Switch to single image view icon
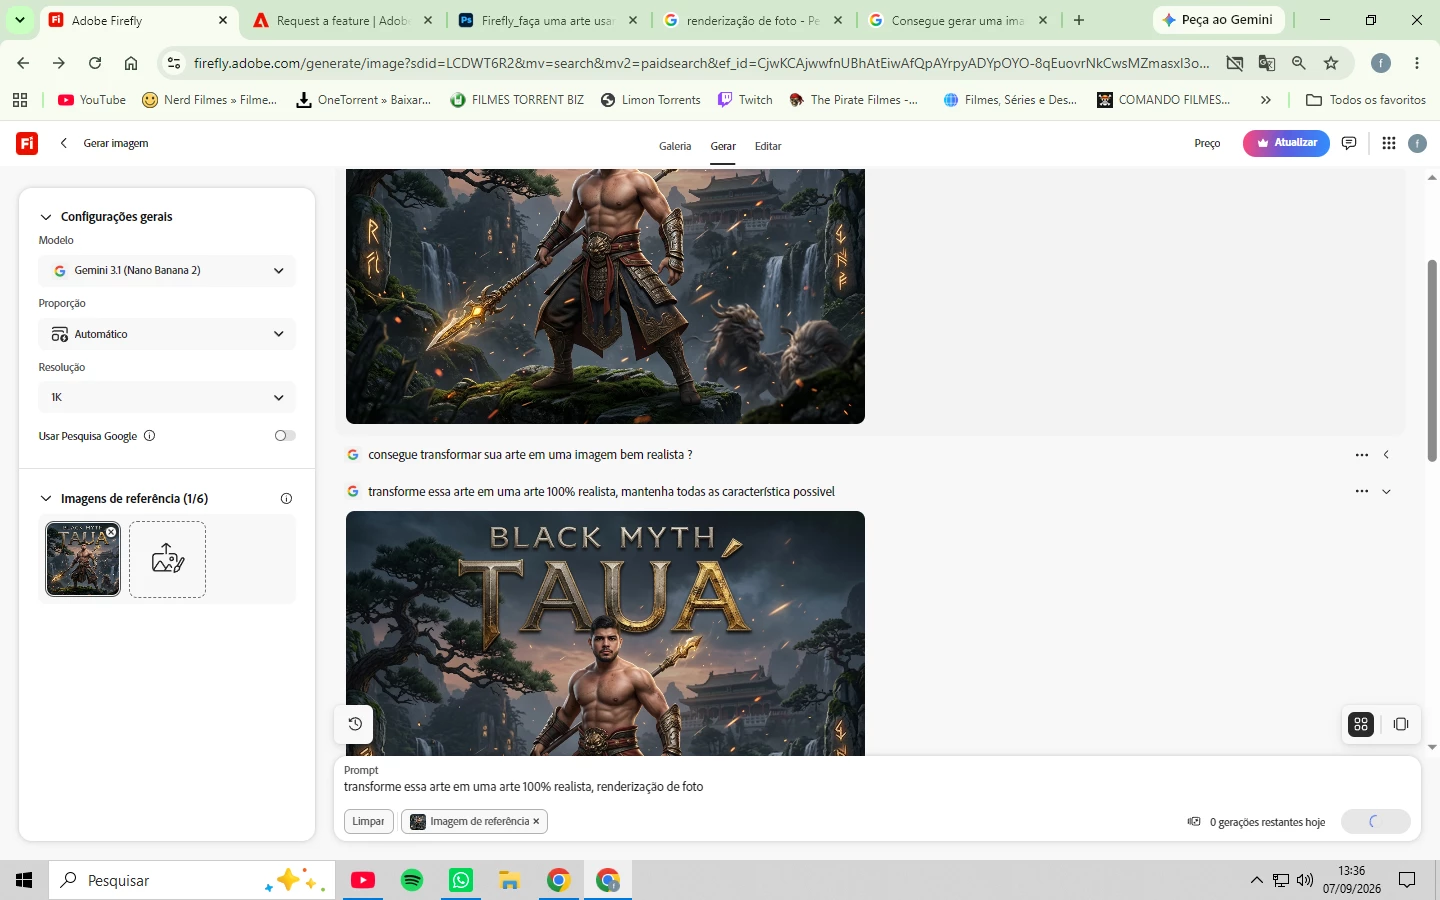 pyautogui.click(x=1401, y=724)
